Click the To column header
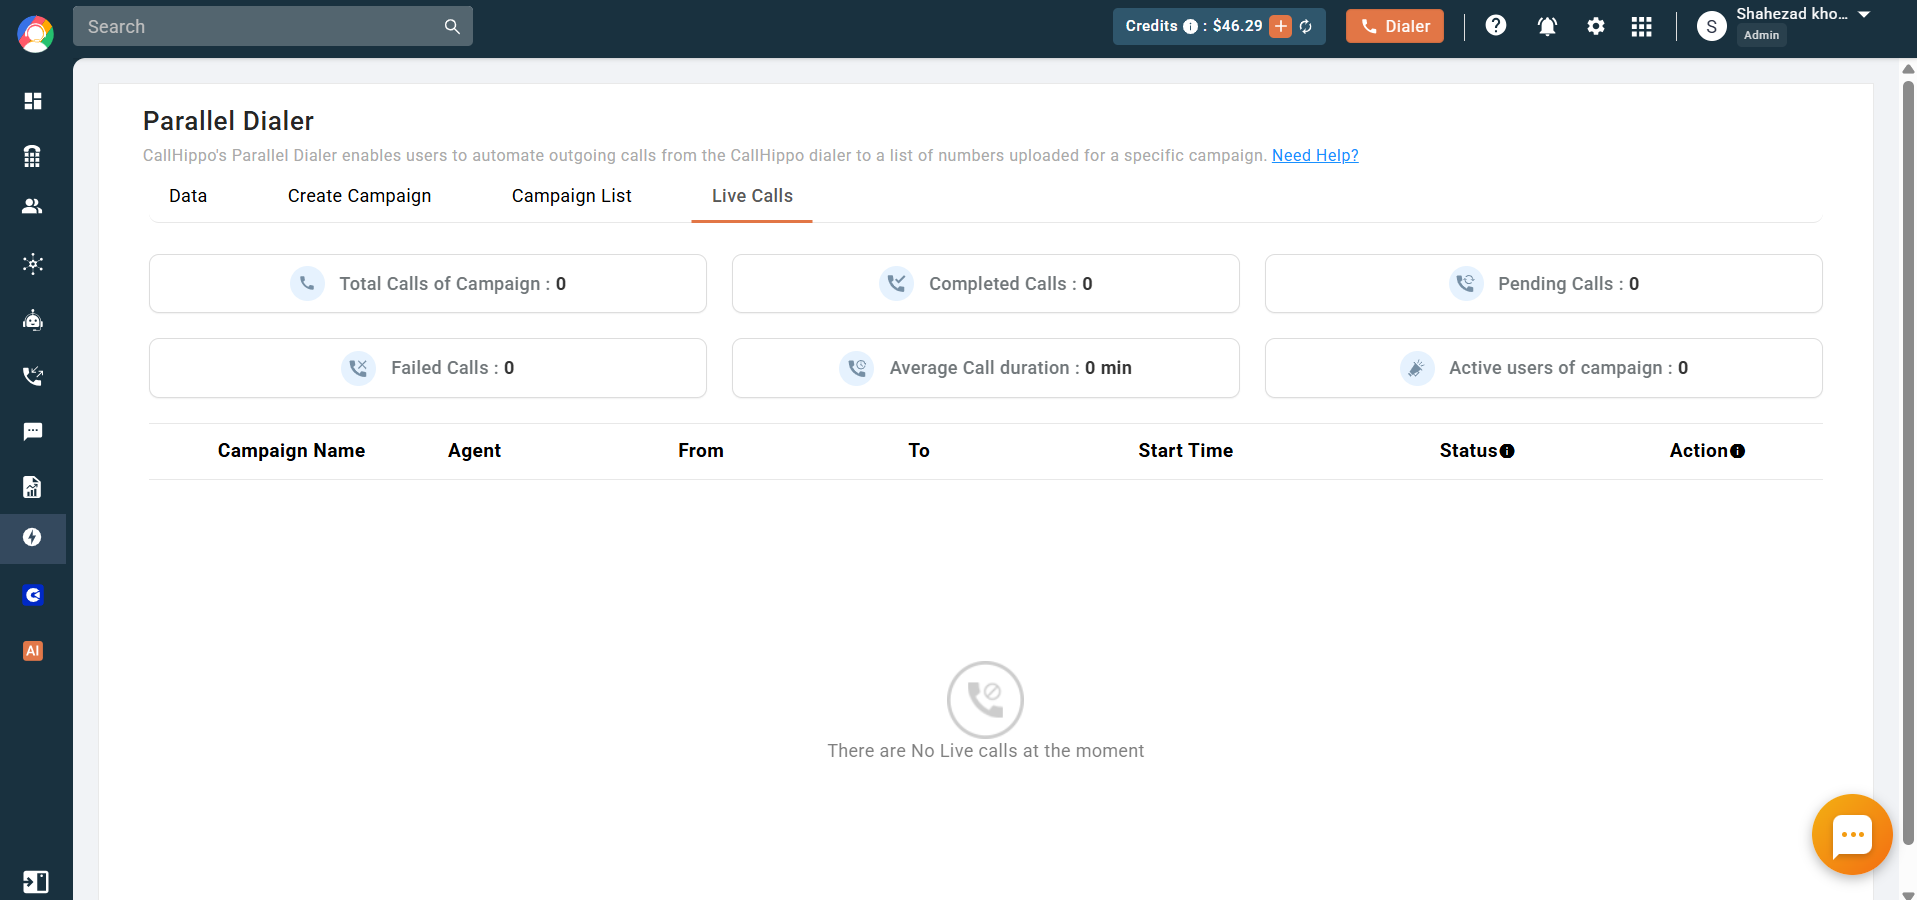 [x=919, y=451]
